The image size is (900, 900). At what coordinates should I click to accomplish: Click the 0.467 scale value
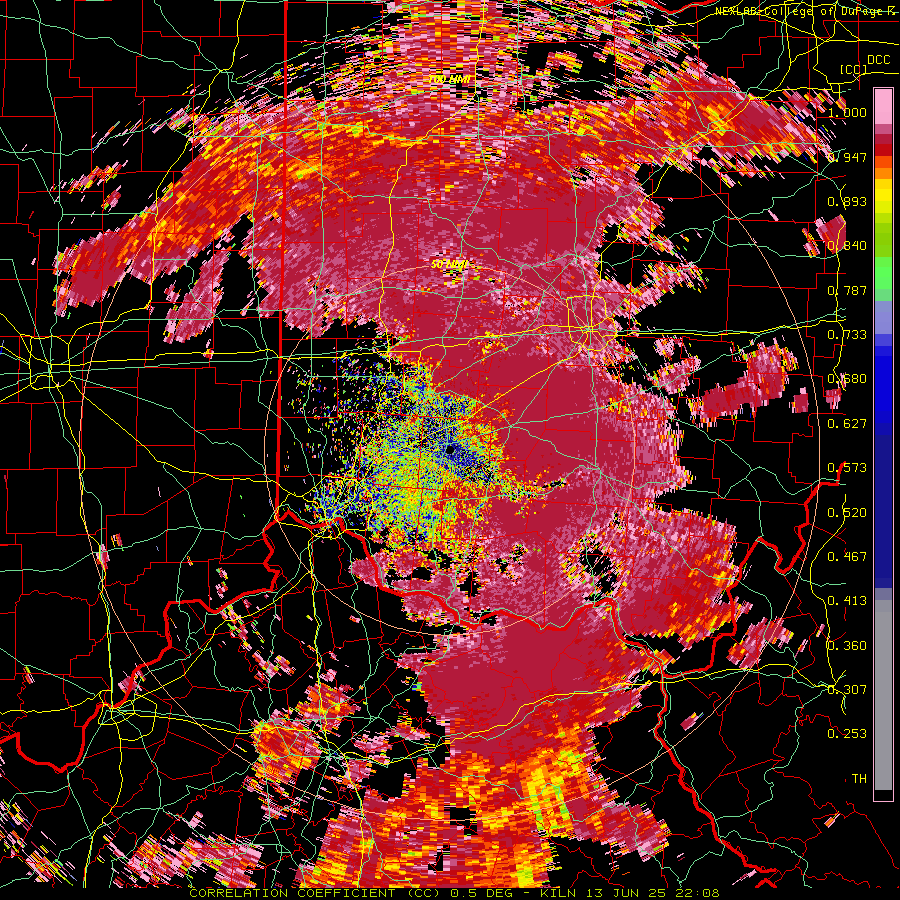[847, 556]
